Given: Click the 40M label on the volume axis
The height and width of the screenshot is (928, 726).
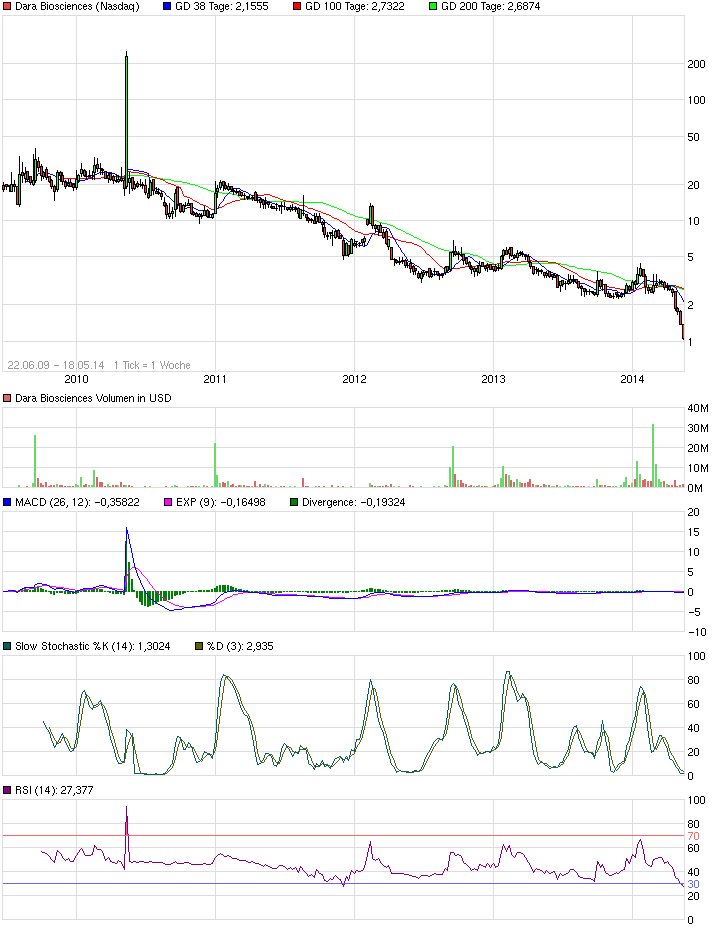Looking at the screenshot, I should coord(699,407).
